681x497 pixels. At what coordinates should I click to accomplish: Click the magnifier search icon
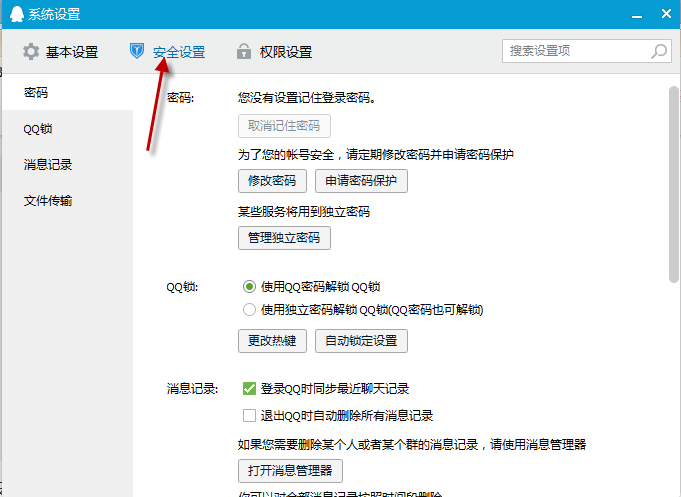pos(659,51)
